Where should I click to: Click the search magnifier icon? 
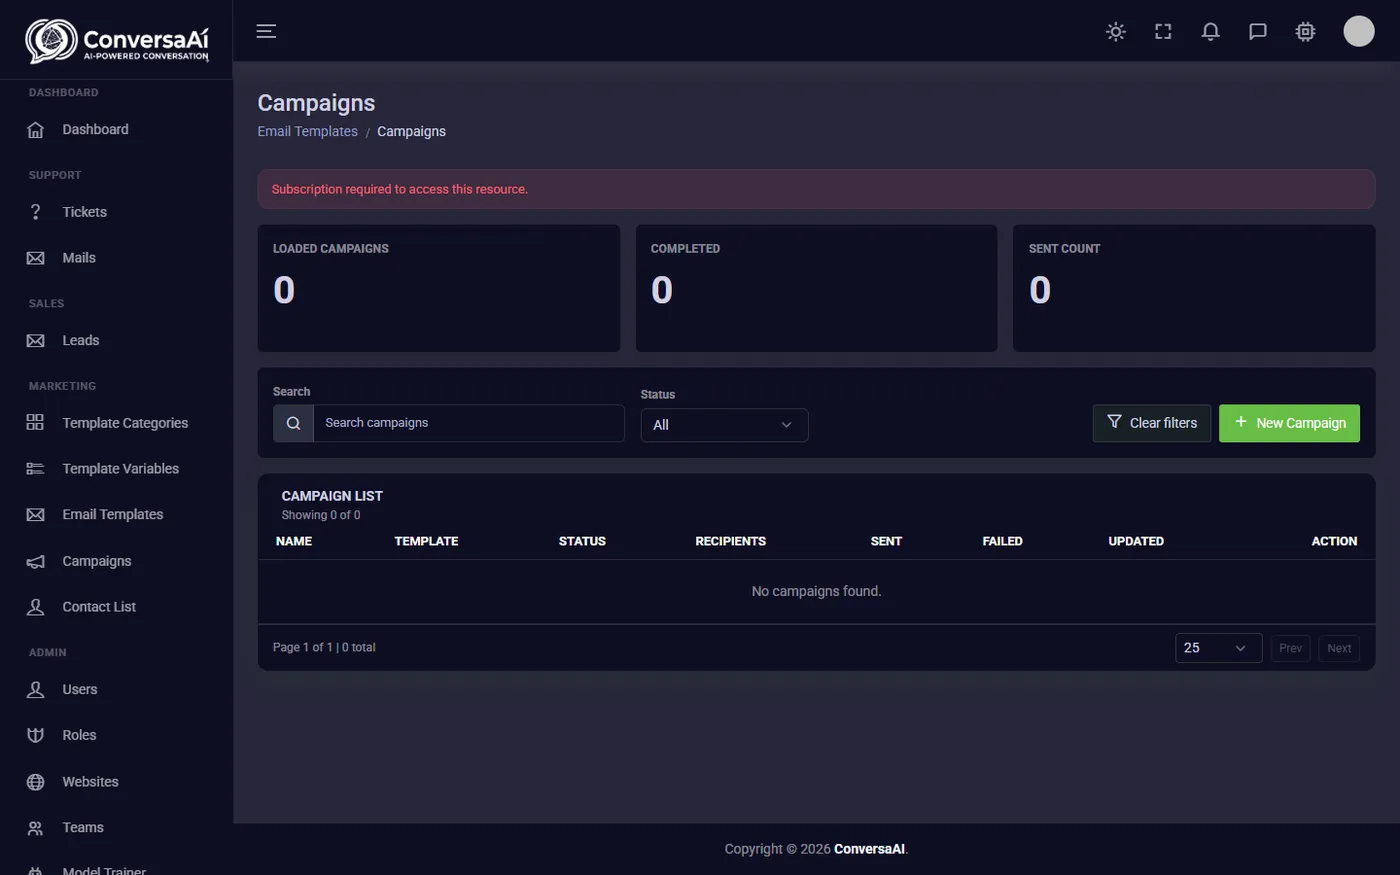[293, 423]
